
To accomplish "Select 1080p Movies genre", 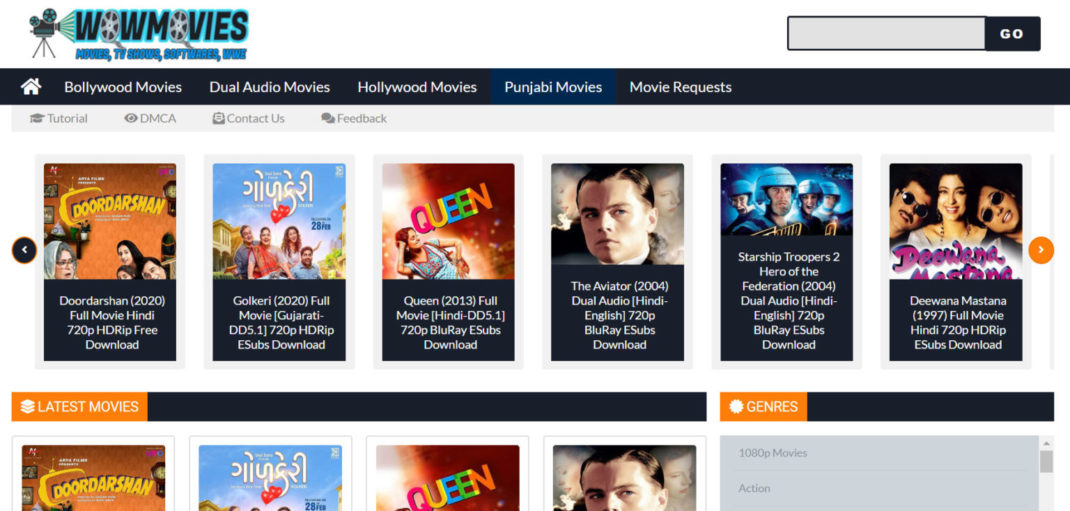I will [x=772, y=452].
